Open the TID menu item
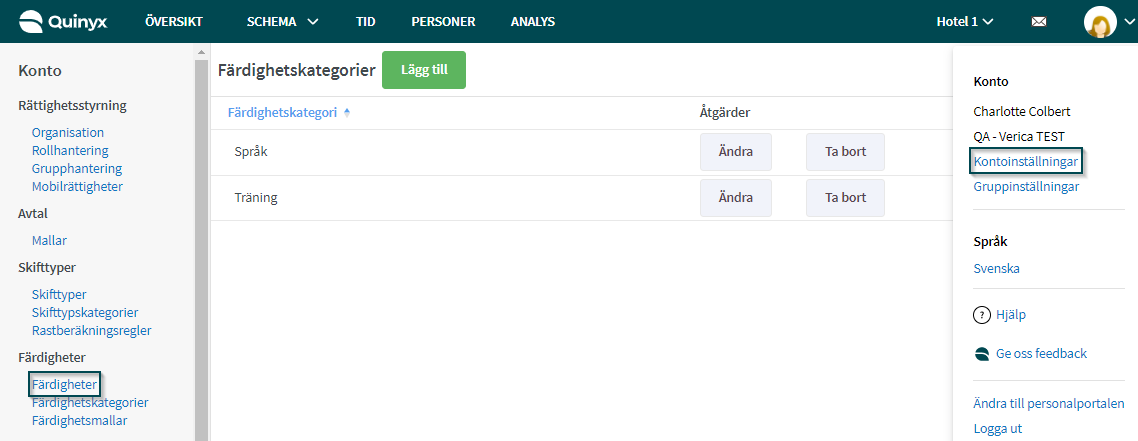The image size is (1138, 441). (x=366, y=22)
